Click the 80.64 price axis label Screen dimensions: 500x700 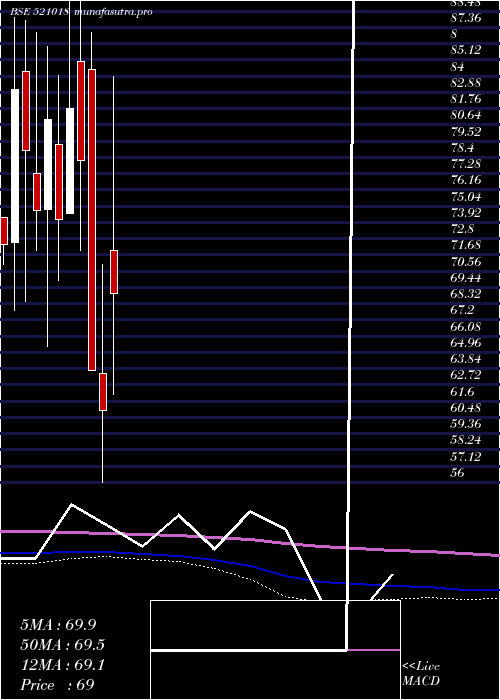(x=466, y=115)
